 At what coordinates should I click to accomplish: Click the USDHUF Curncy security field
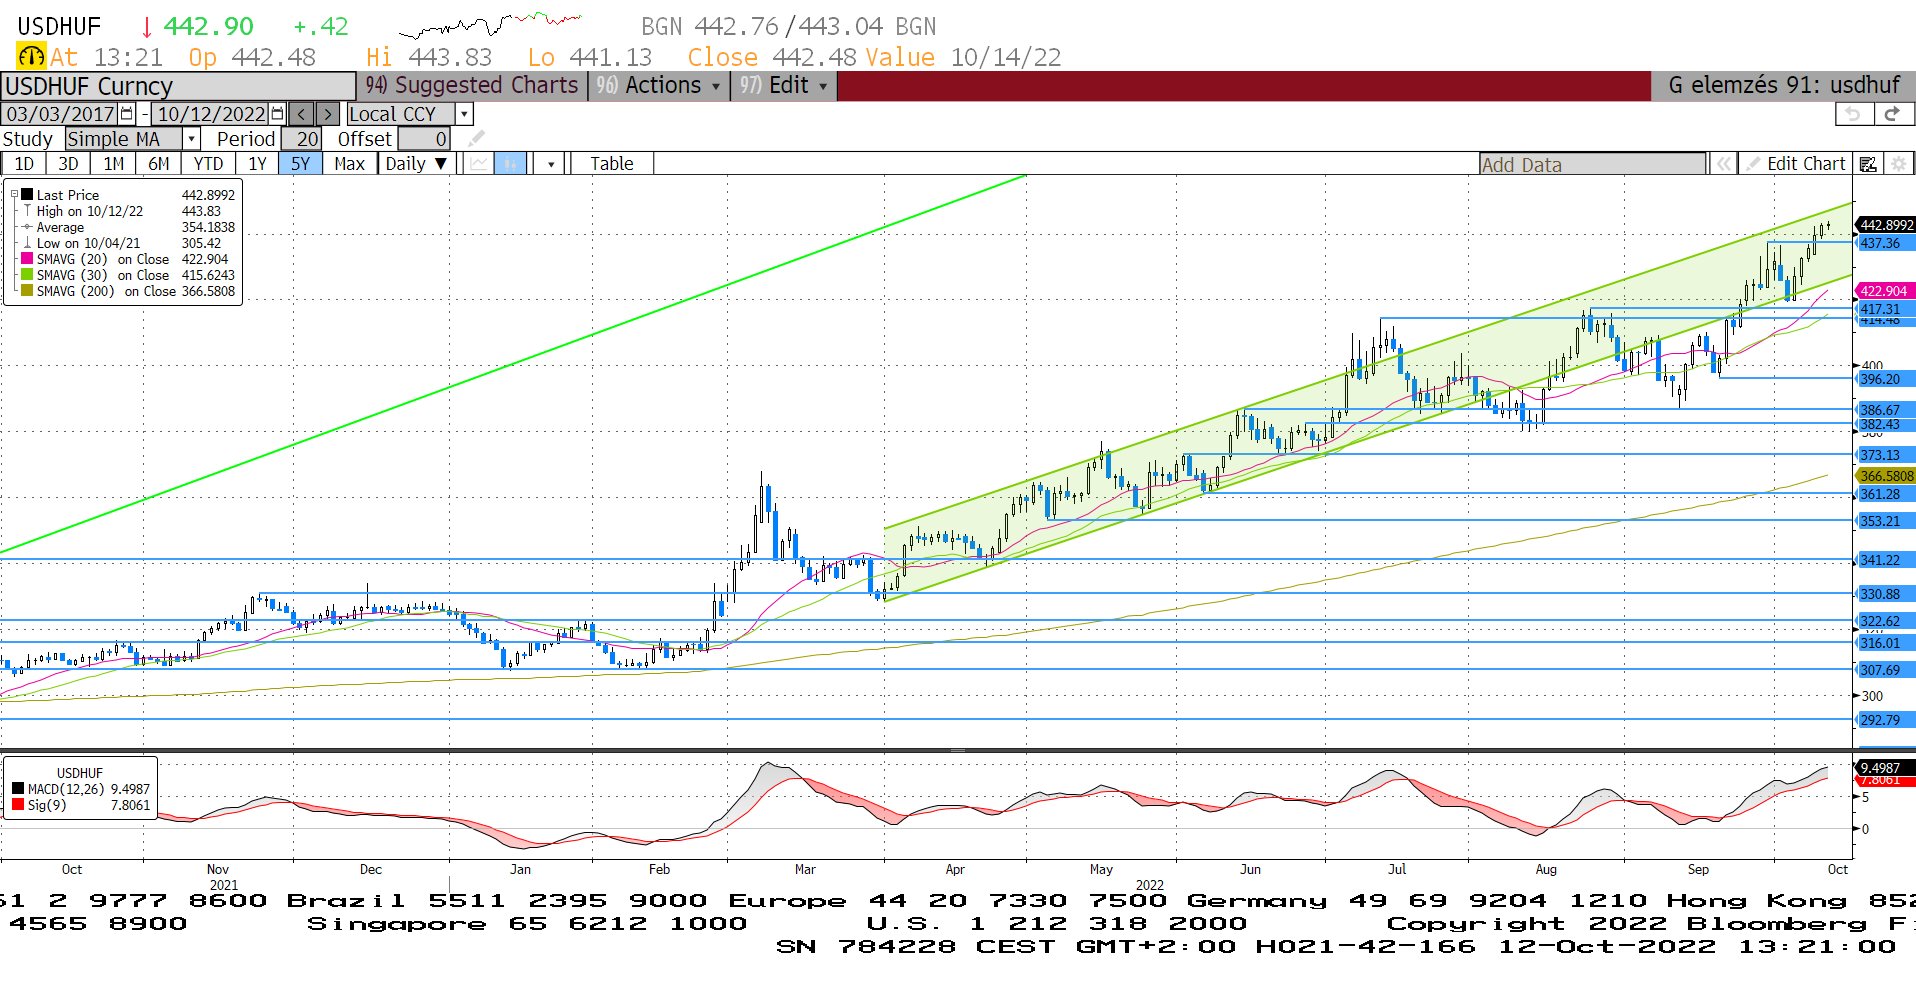click(178, 86)
